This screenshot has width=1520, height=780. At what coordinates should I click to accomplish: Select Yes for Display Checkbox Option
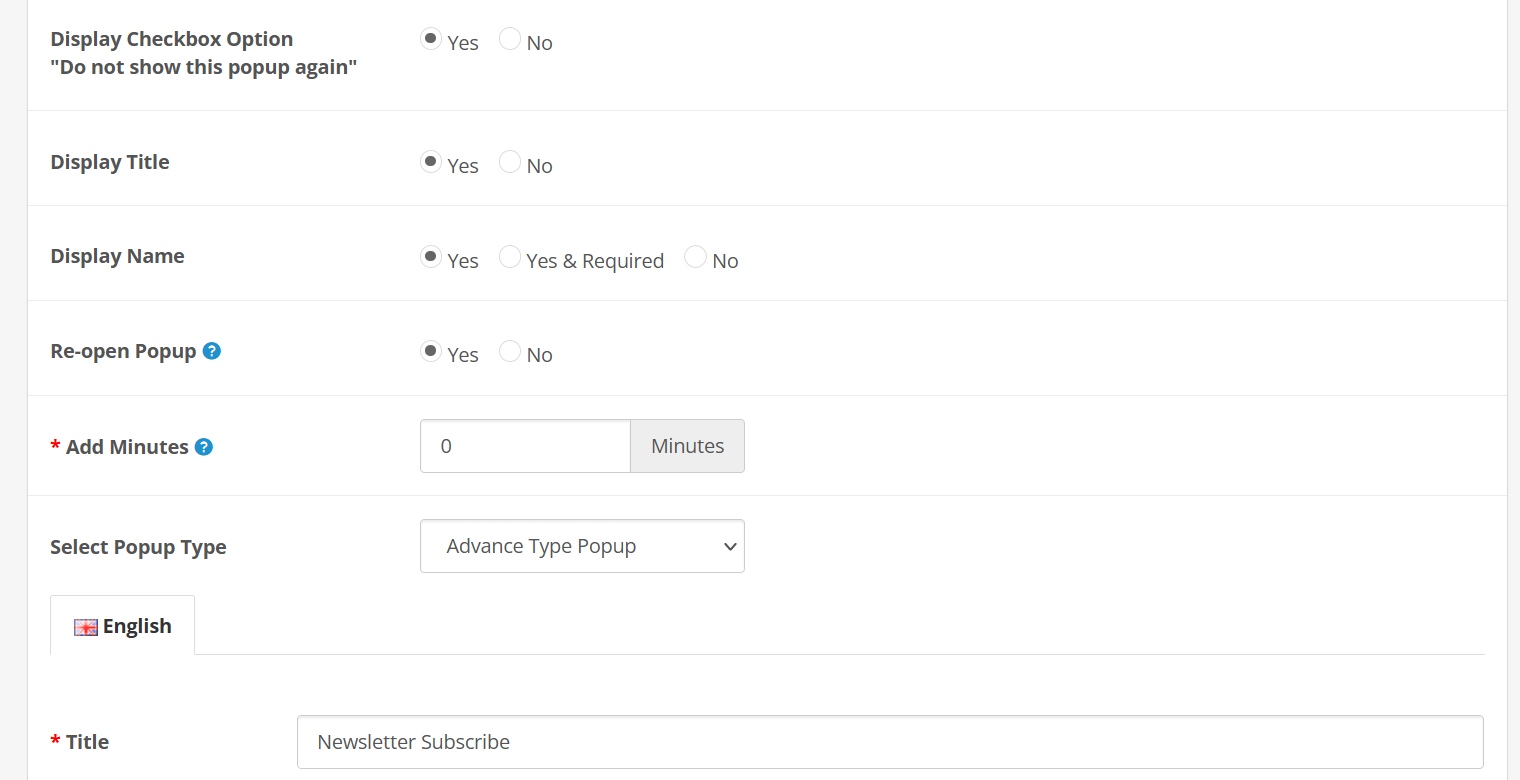tap(431, 39)
